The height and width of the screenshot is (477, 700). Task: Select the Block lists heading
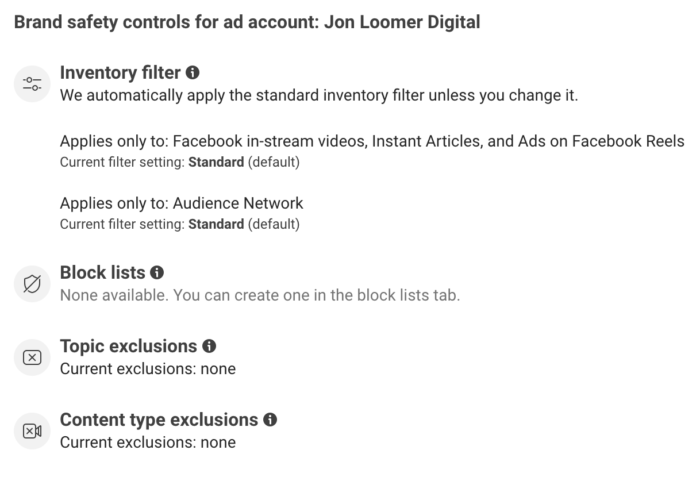click(103, 272)
